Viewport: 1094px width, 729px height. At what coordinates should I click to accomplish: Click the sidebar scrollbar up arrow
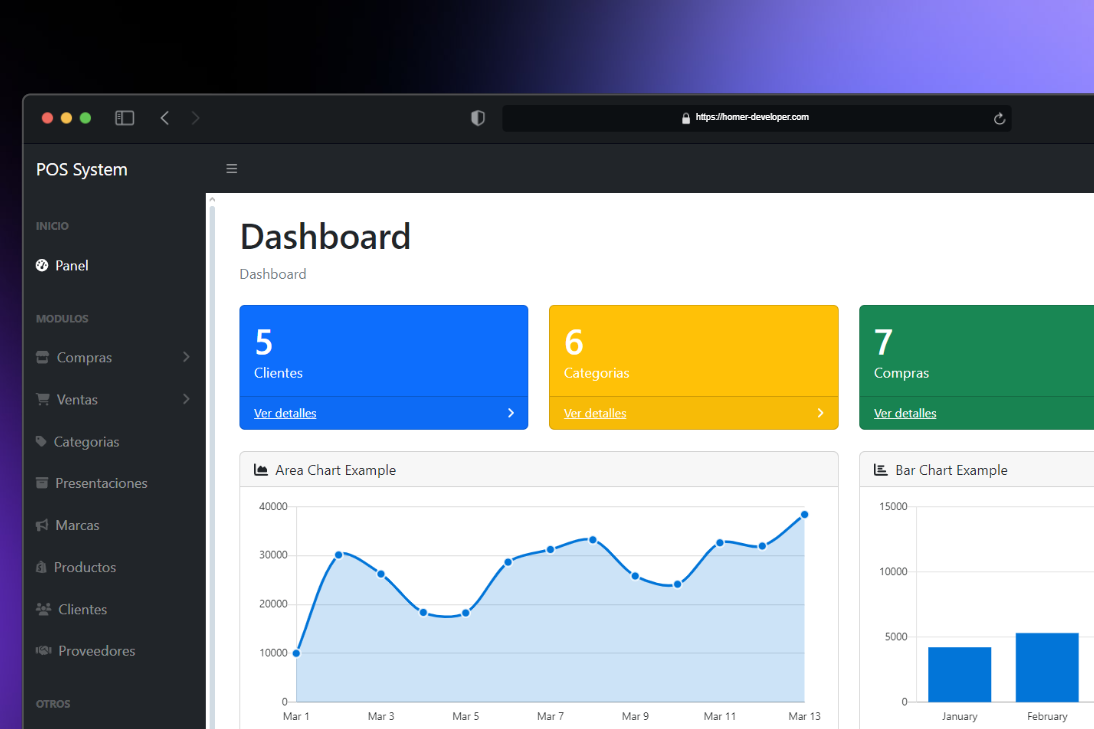(x=212, y=200)
